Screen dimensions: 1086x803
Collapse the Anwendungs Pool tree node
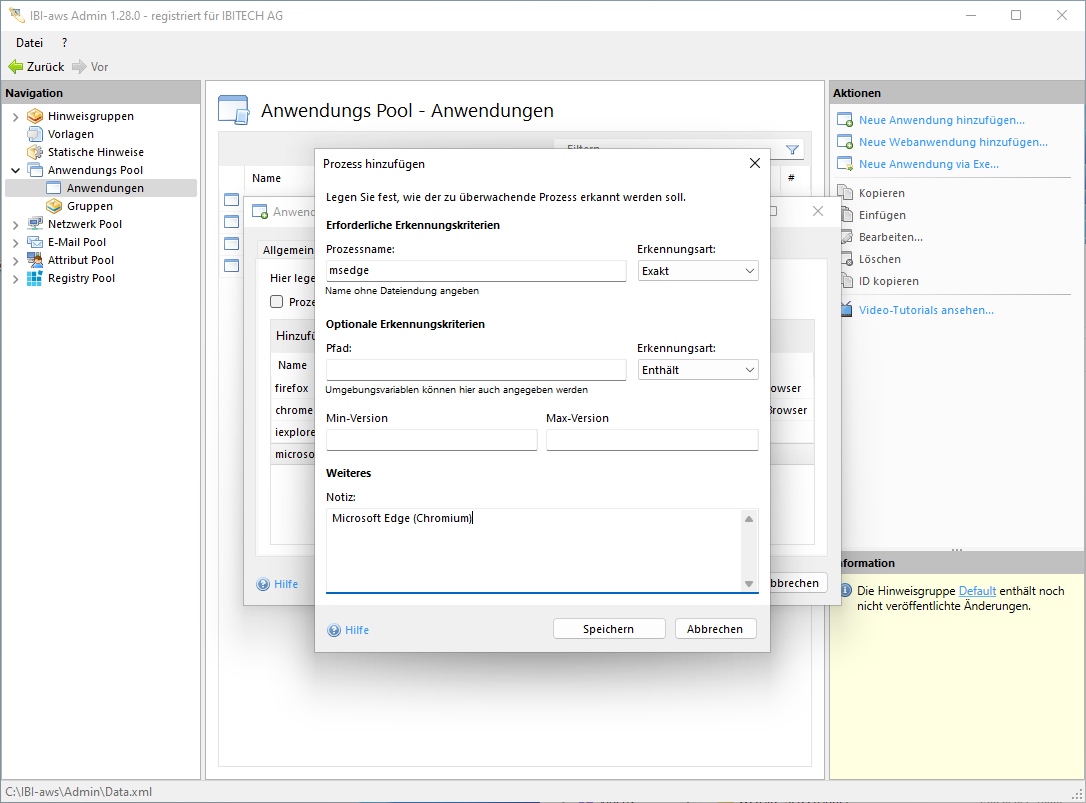point(15,170)
